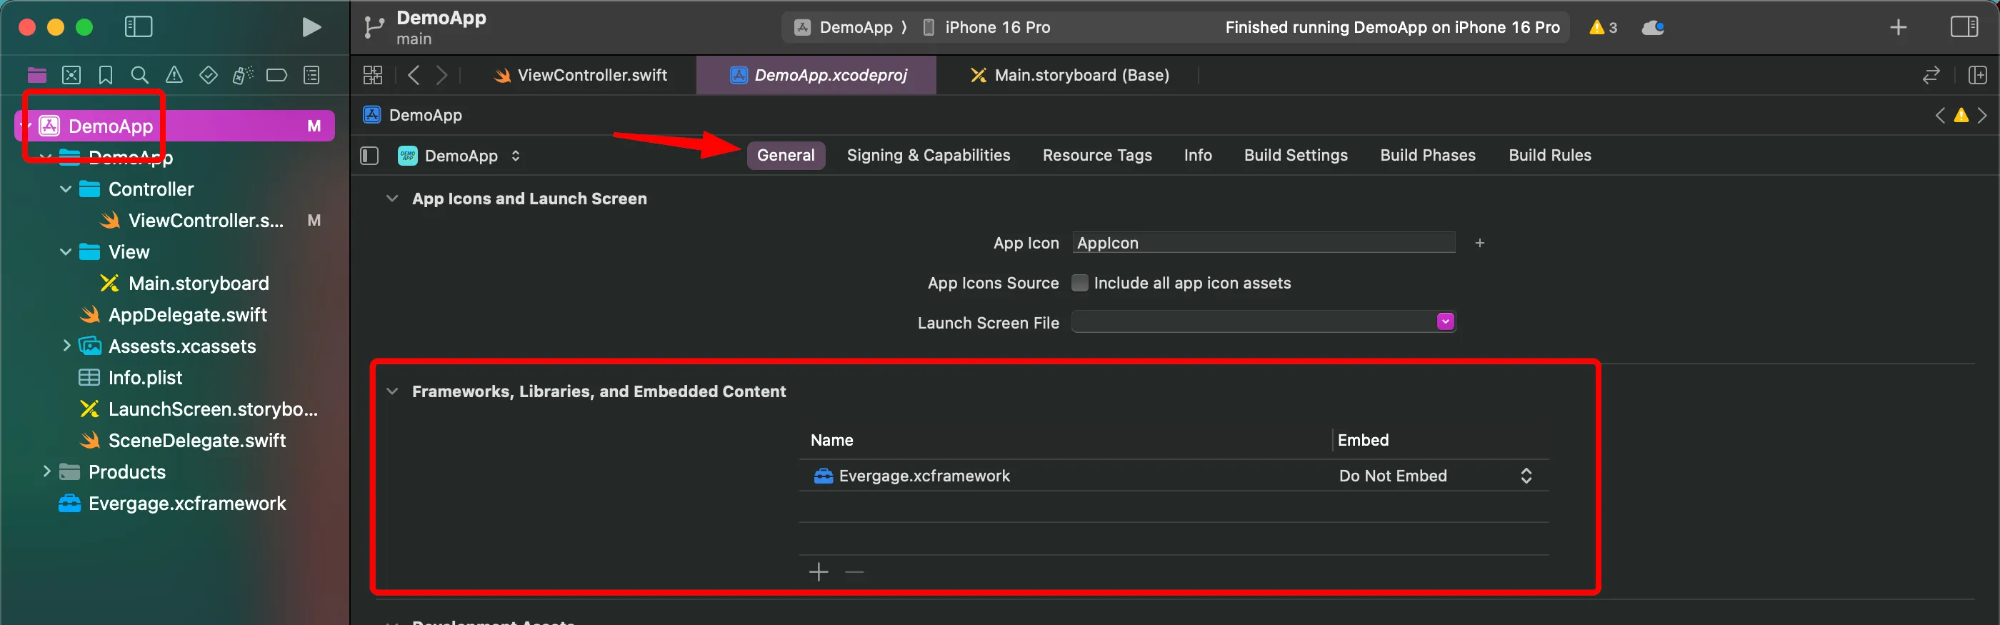Add an editor pane on the right
The width and height of the screenshot is (2000, 625).
(x=1977, y=75)
